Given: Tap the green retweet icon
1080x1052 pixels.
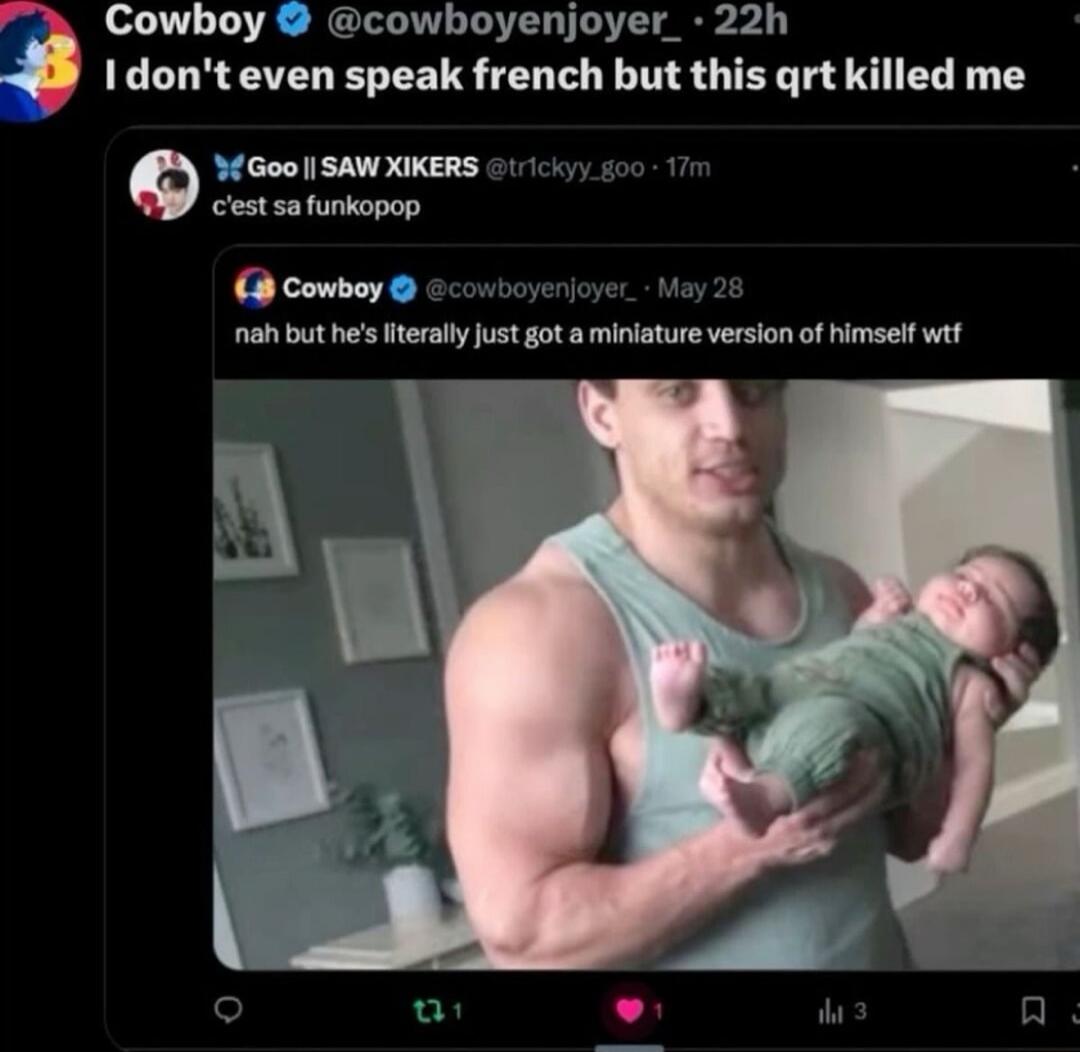Looking at the screenshot, I should (x=426, y=1011).
